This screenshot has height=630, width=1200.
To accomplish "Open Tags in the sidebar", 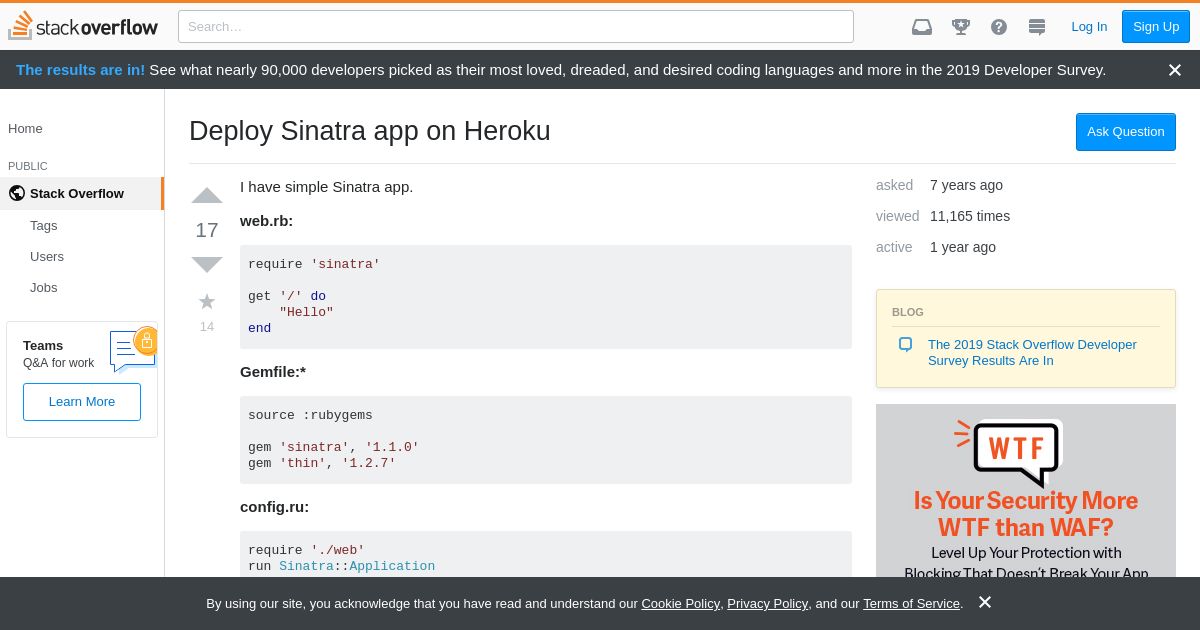I will 44,226.
